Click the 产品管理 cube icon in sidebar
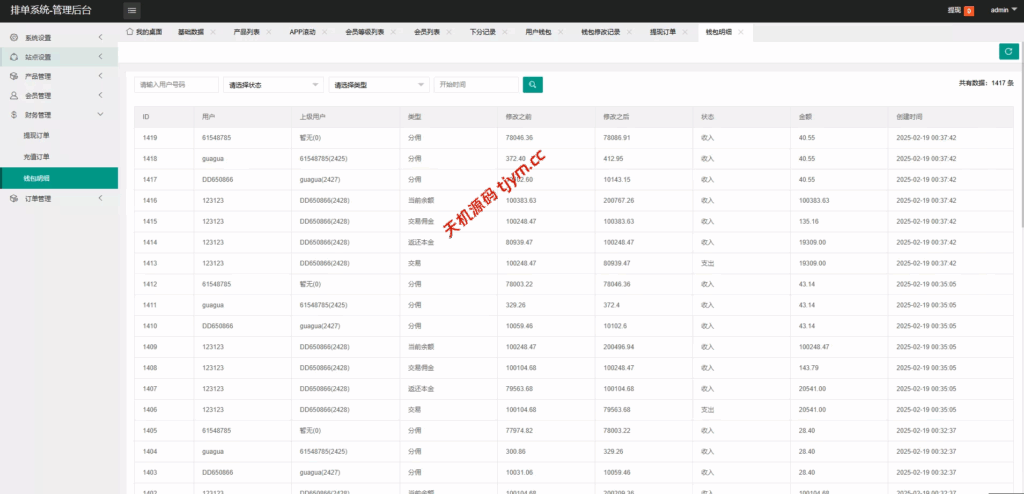This screenshot has width=1024, height=494. (x=14, y=76)
